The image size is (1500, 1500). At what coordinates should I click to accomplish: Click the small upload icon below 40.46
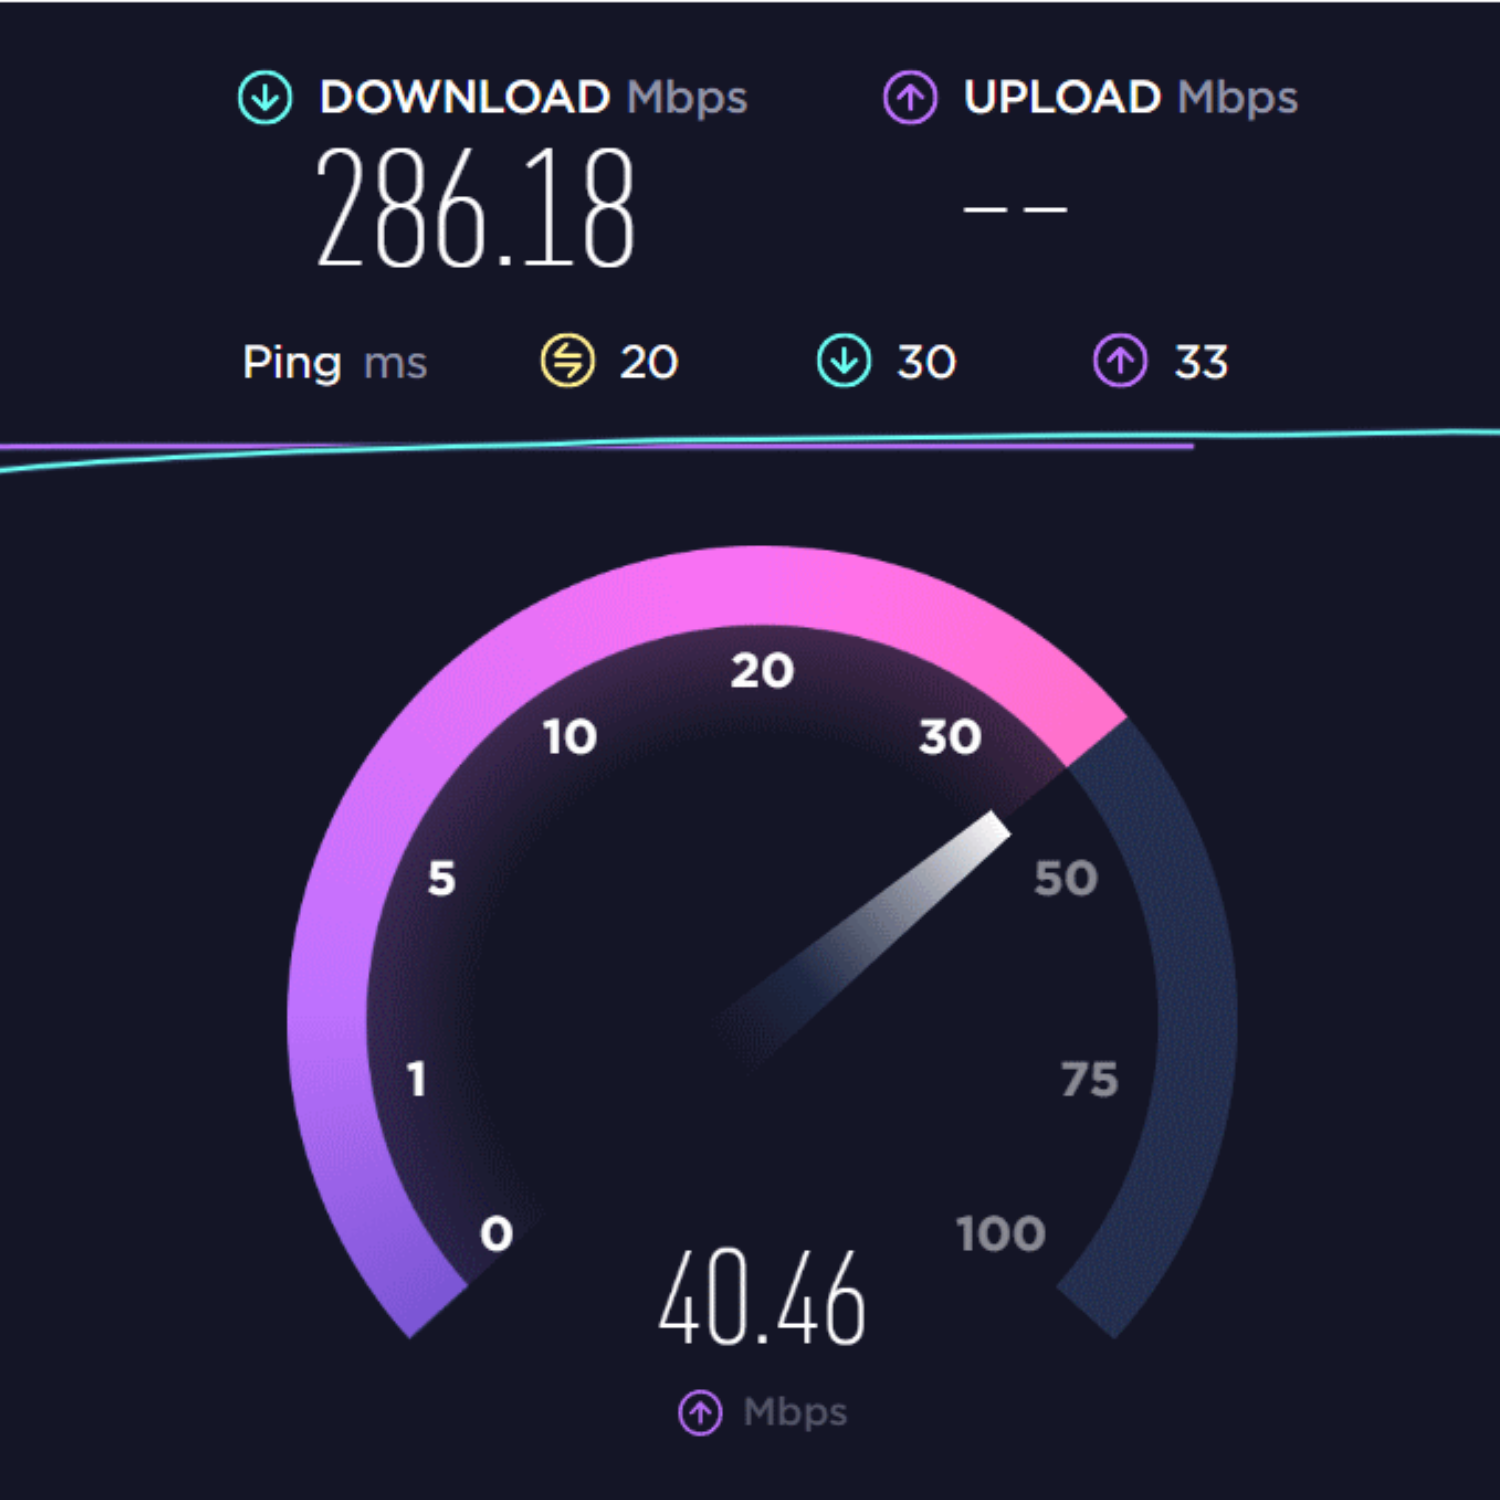point(700,1413)
